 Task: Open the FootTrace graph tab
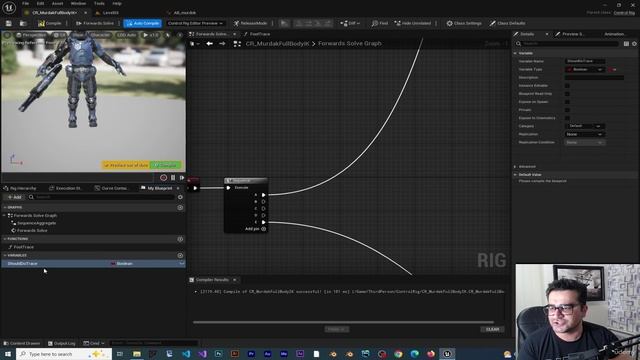257,34
